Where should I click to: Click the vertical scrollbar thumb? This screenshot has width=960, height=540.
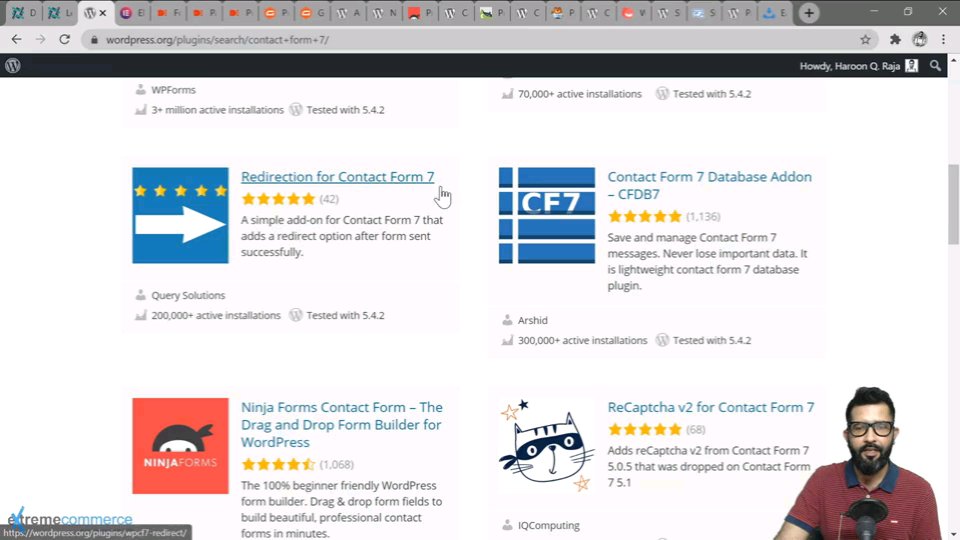click(x=953, y=204)
